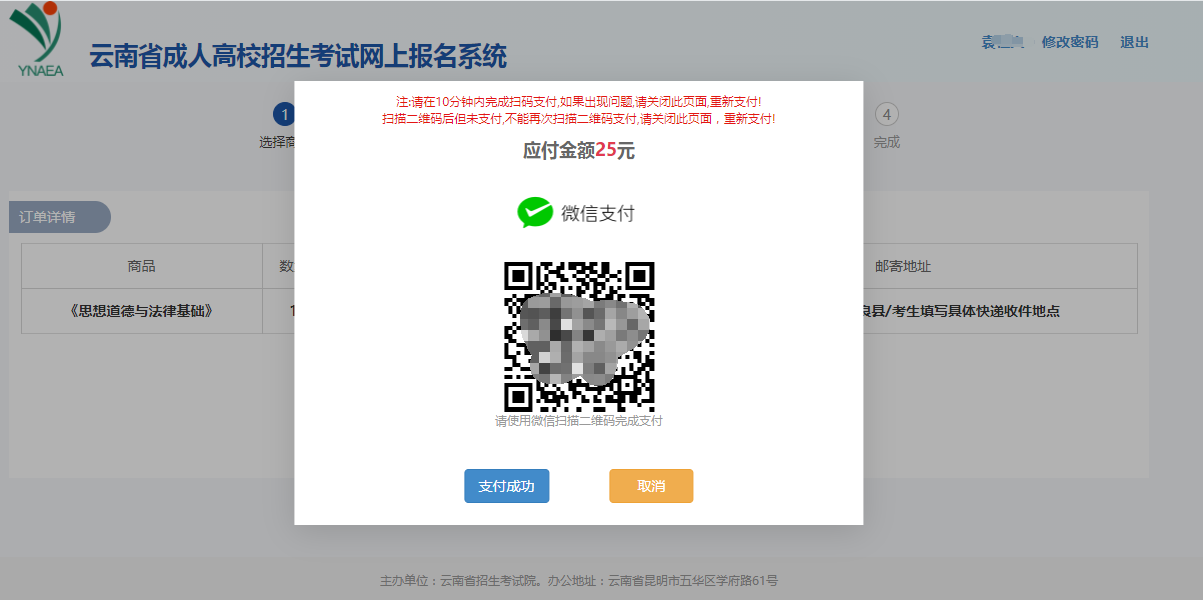Select the 订单详情 tab

(59, 216)
